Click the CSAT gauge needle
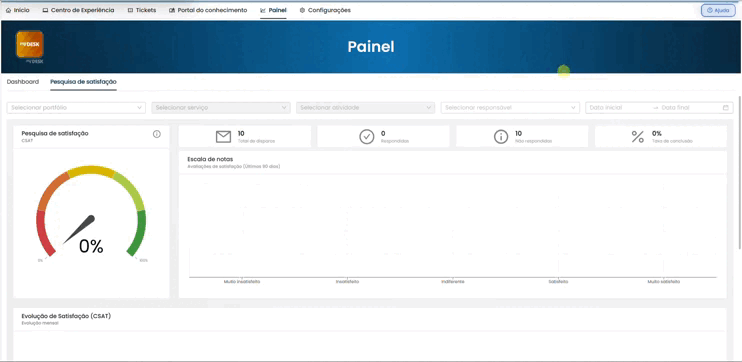The width and height of the screenshot is (742, 362). click(79, 230)
